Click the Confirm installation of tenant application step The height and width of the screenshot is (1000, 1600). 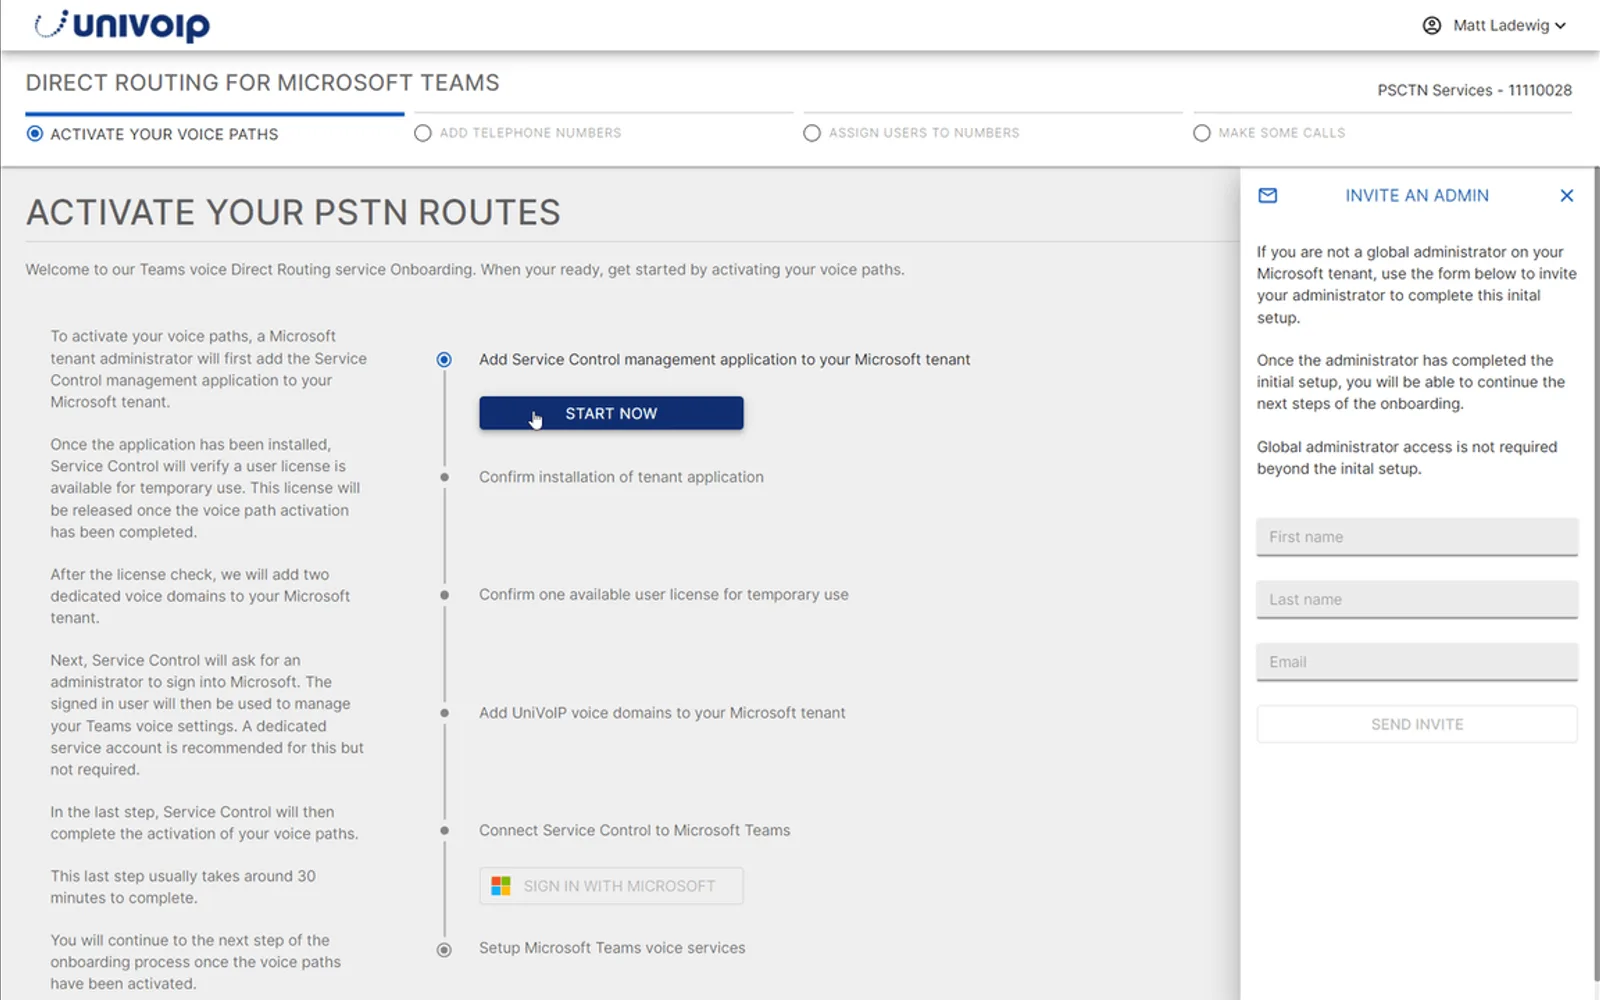coord(621,477)
